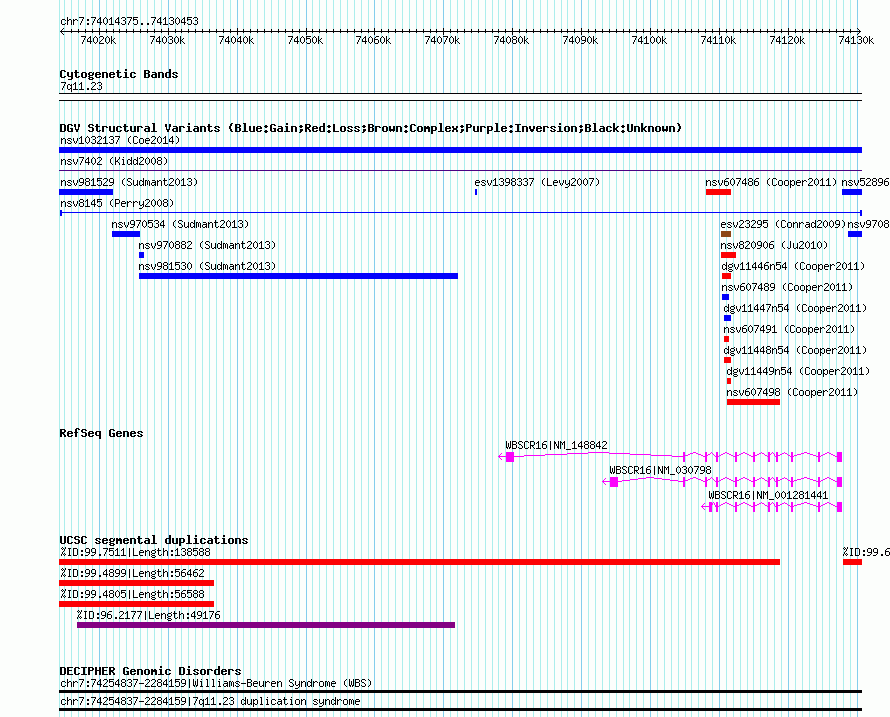The image size is (890, 717).
Task: Click segmental duplication bar Length:56462
Action: click(x=136, y=583)
